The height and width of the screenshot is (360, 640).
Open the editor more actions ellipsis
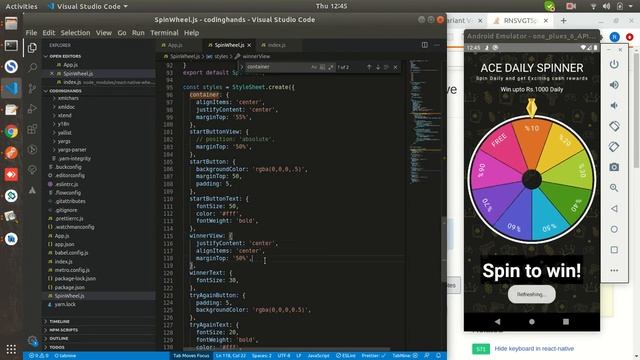point(437,45)
